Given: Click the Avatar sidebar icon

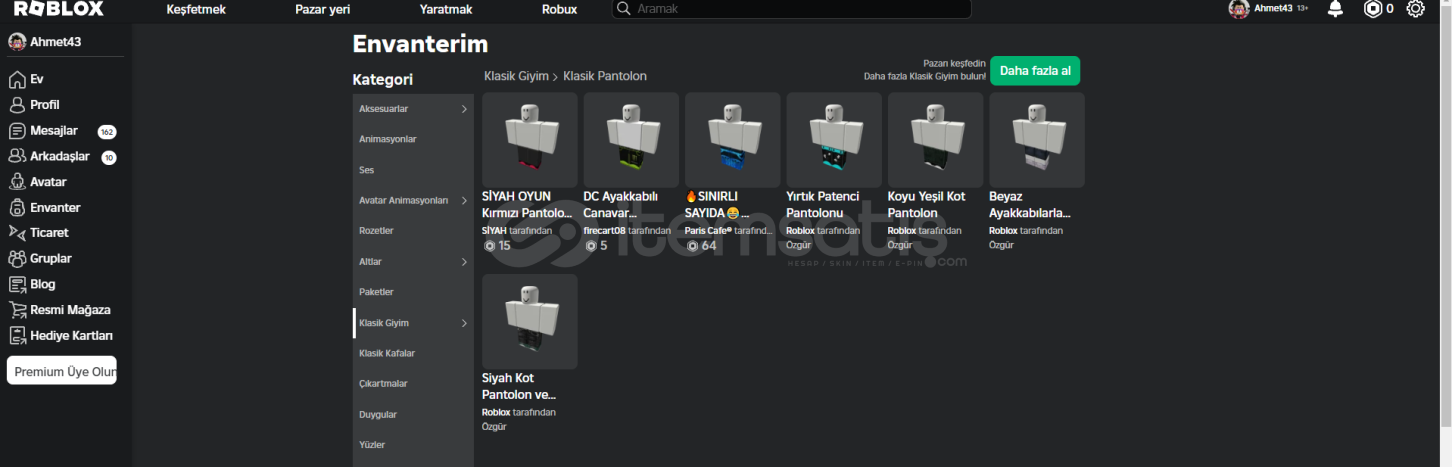Looking at the screenshot, I should [x=17, y=182].
